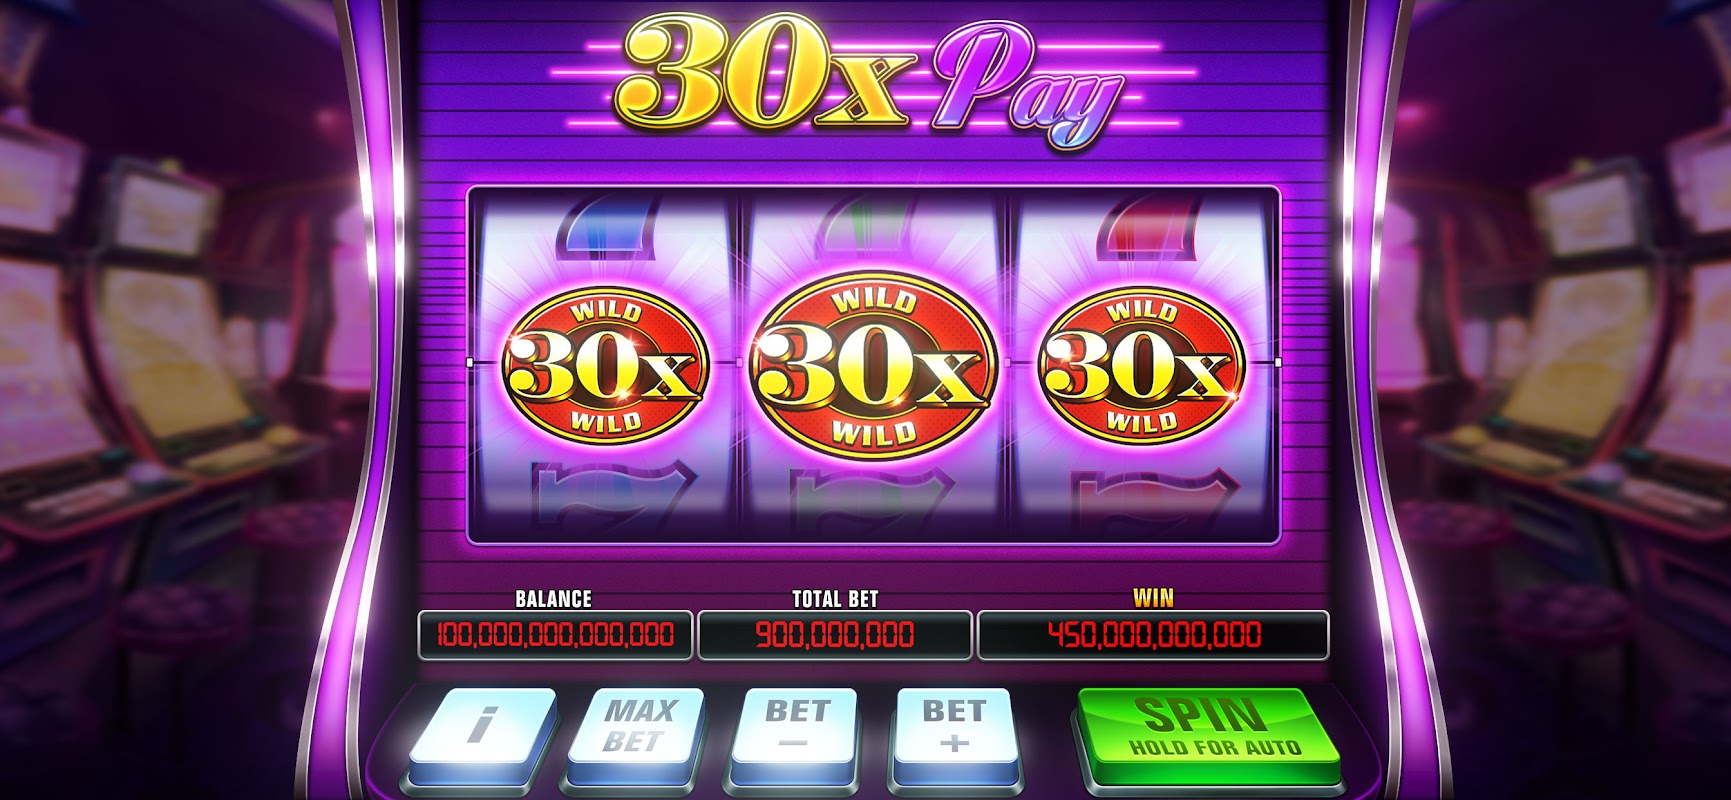Select the balance amount display
The image size is (1731, 800).
(x=555, y=634)
